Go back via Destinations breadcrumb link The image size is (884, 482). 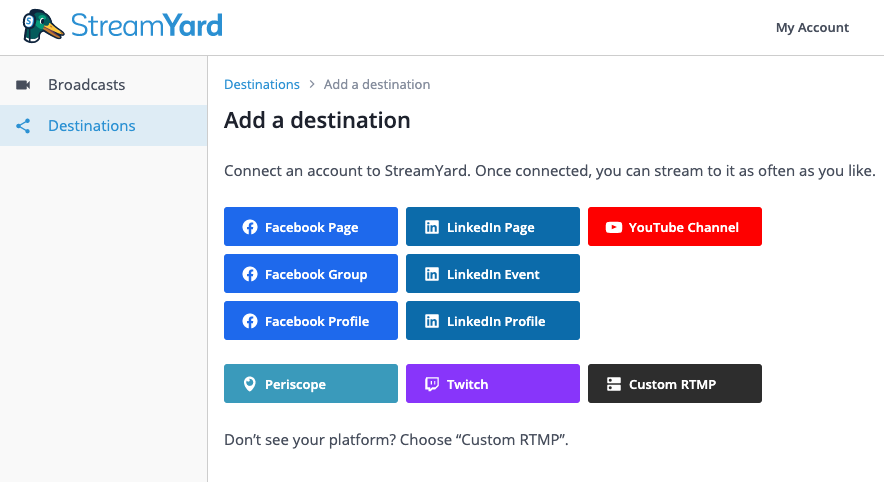262,85
